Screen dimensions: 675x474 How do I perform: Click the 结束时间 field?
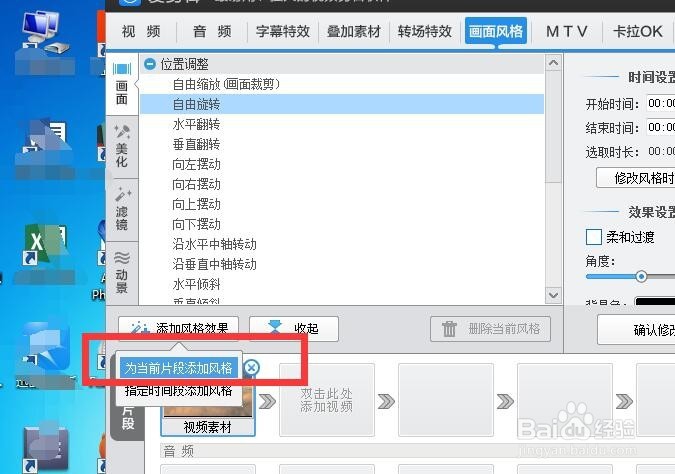click(661, 127)
